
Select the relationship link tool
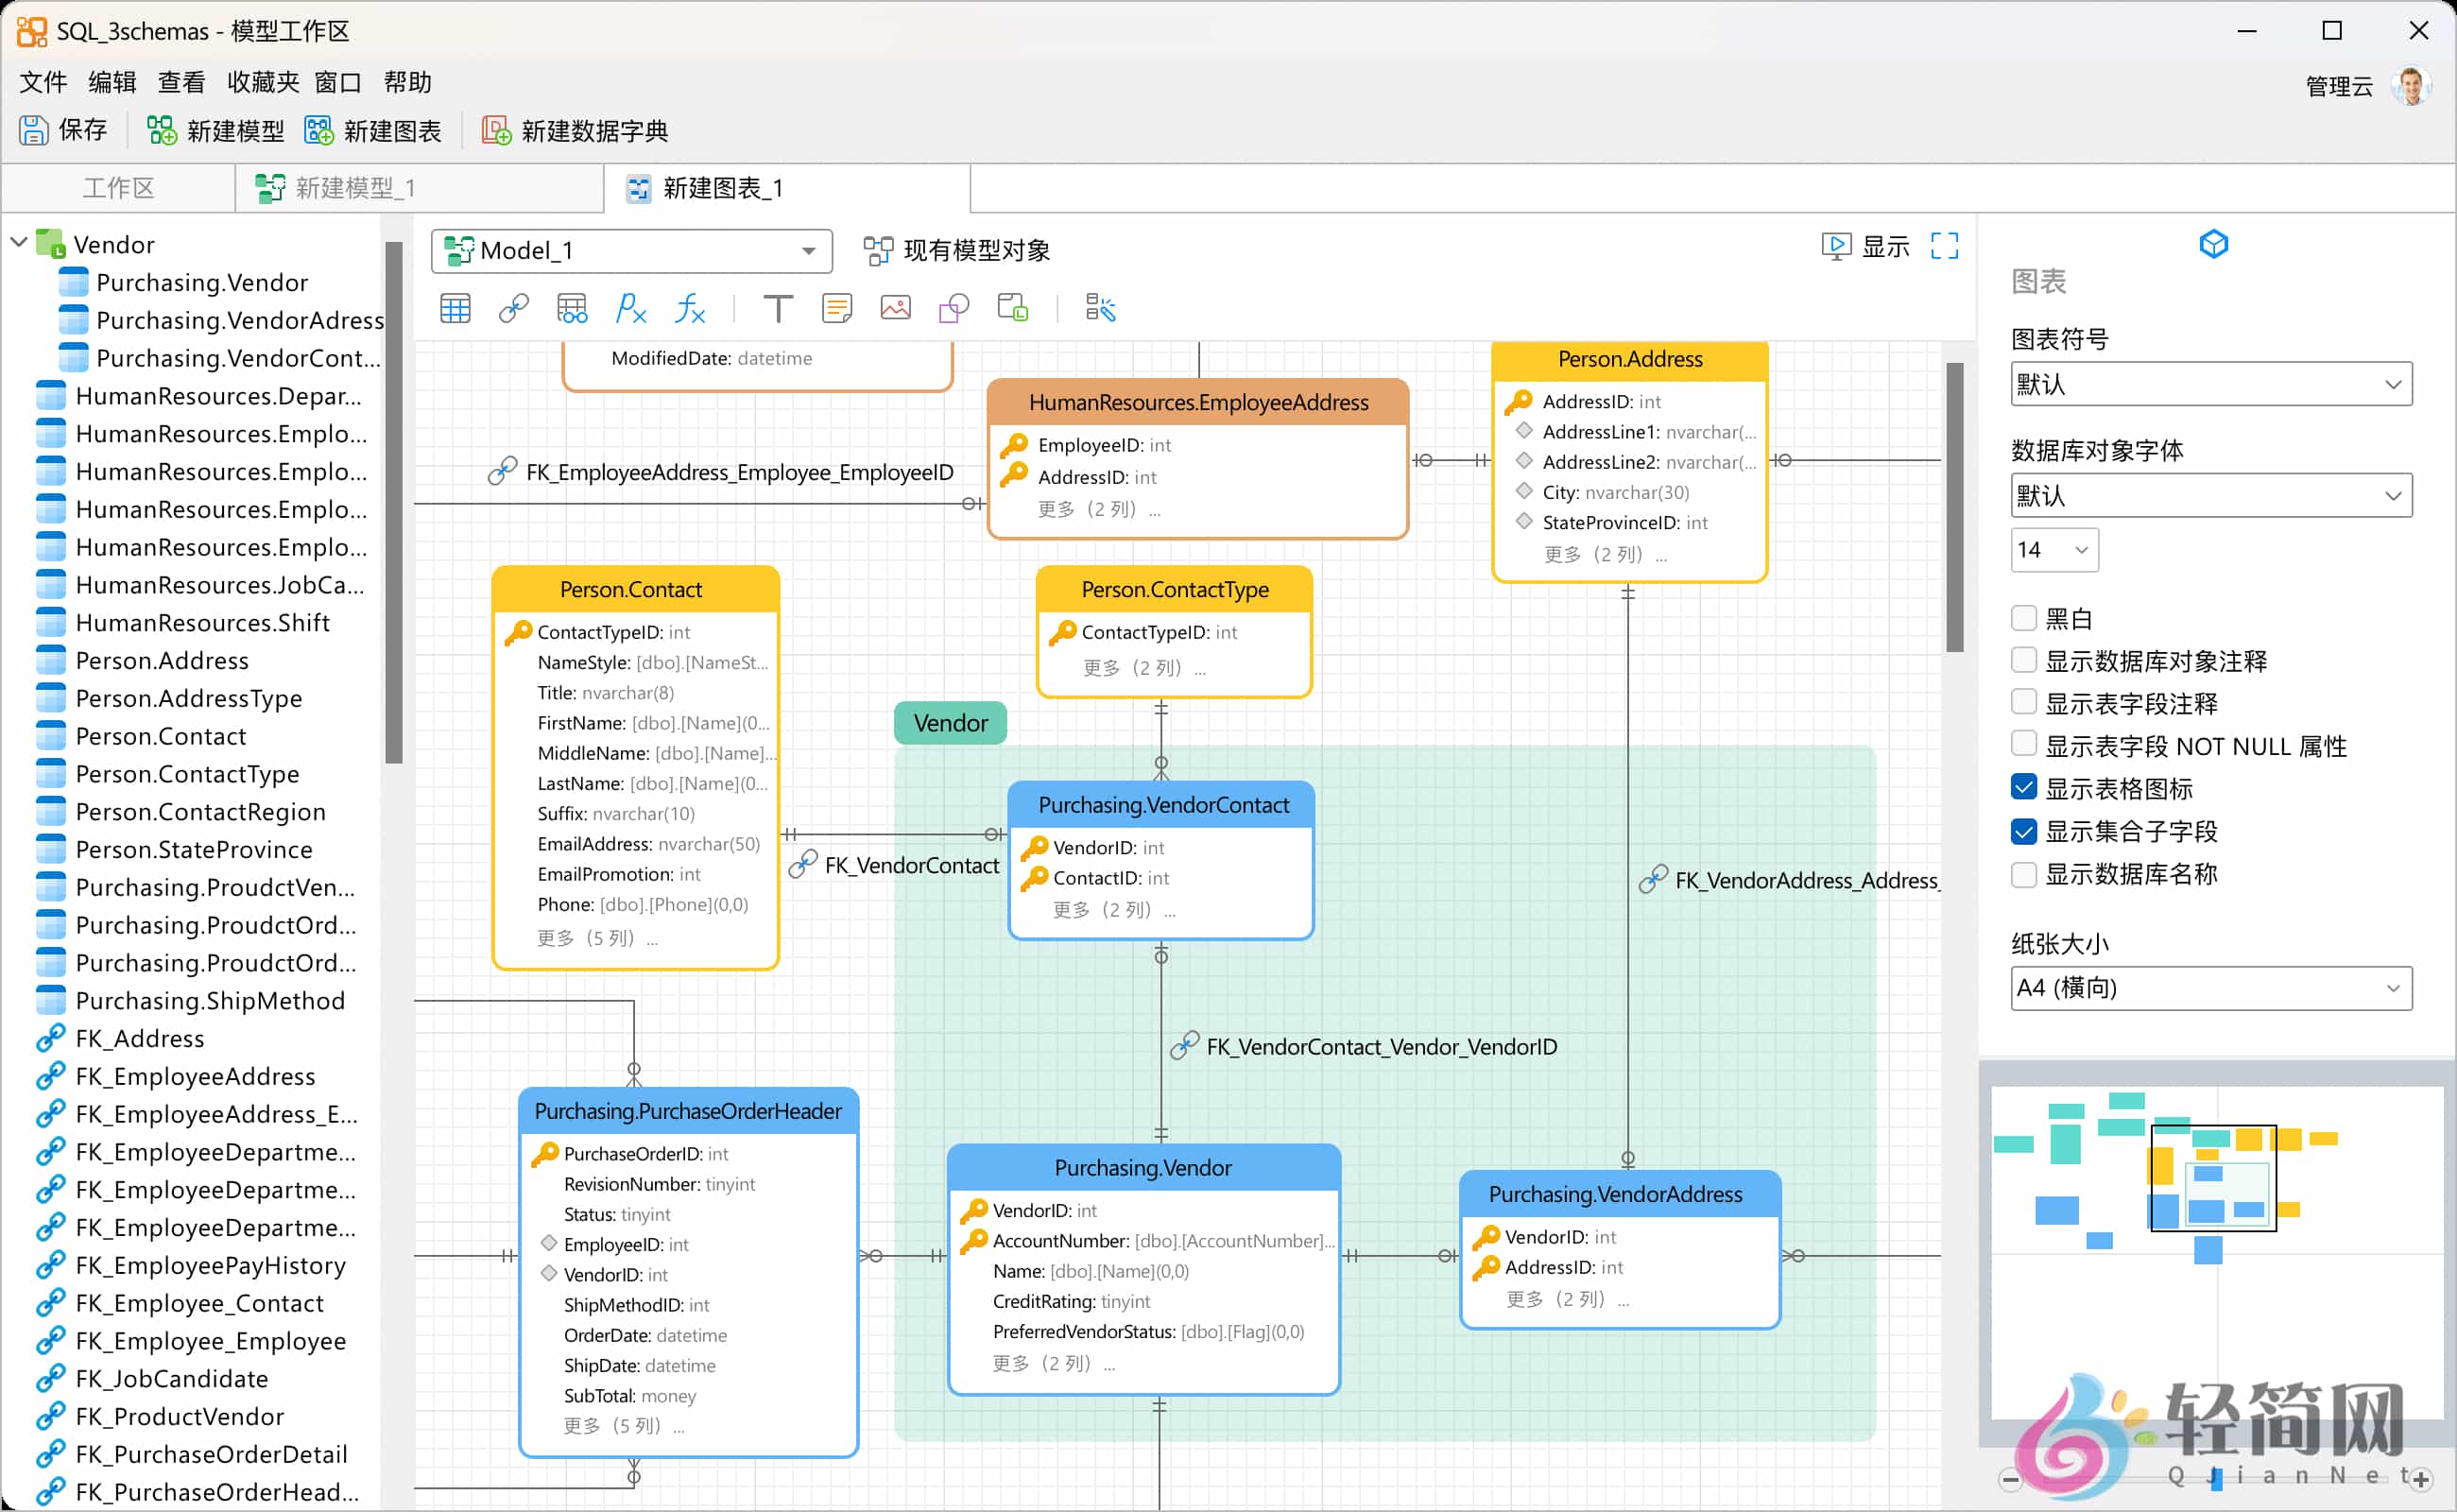pos(513,308)
